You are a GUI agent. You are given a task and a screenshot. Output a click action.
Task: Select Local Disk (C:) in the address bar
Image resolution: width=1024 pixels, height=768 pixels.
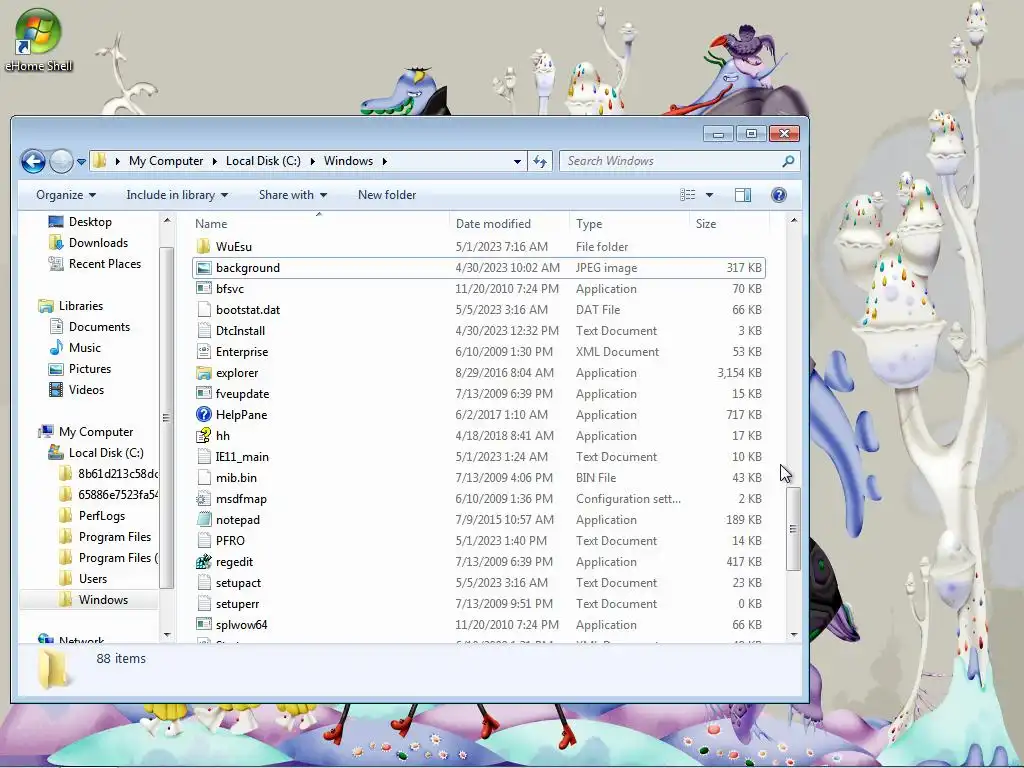tap(263, 161)
